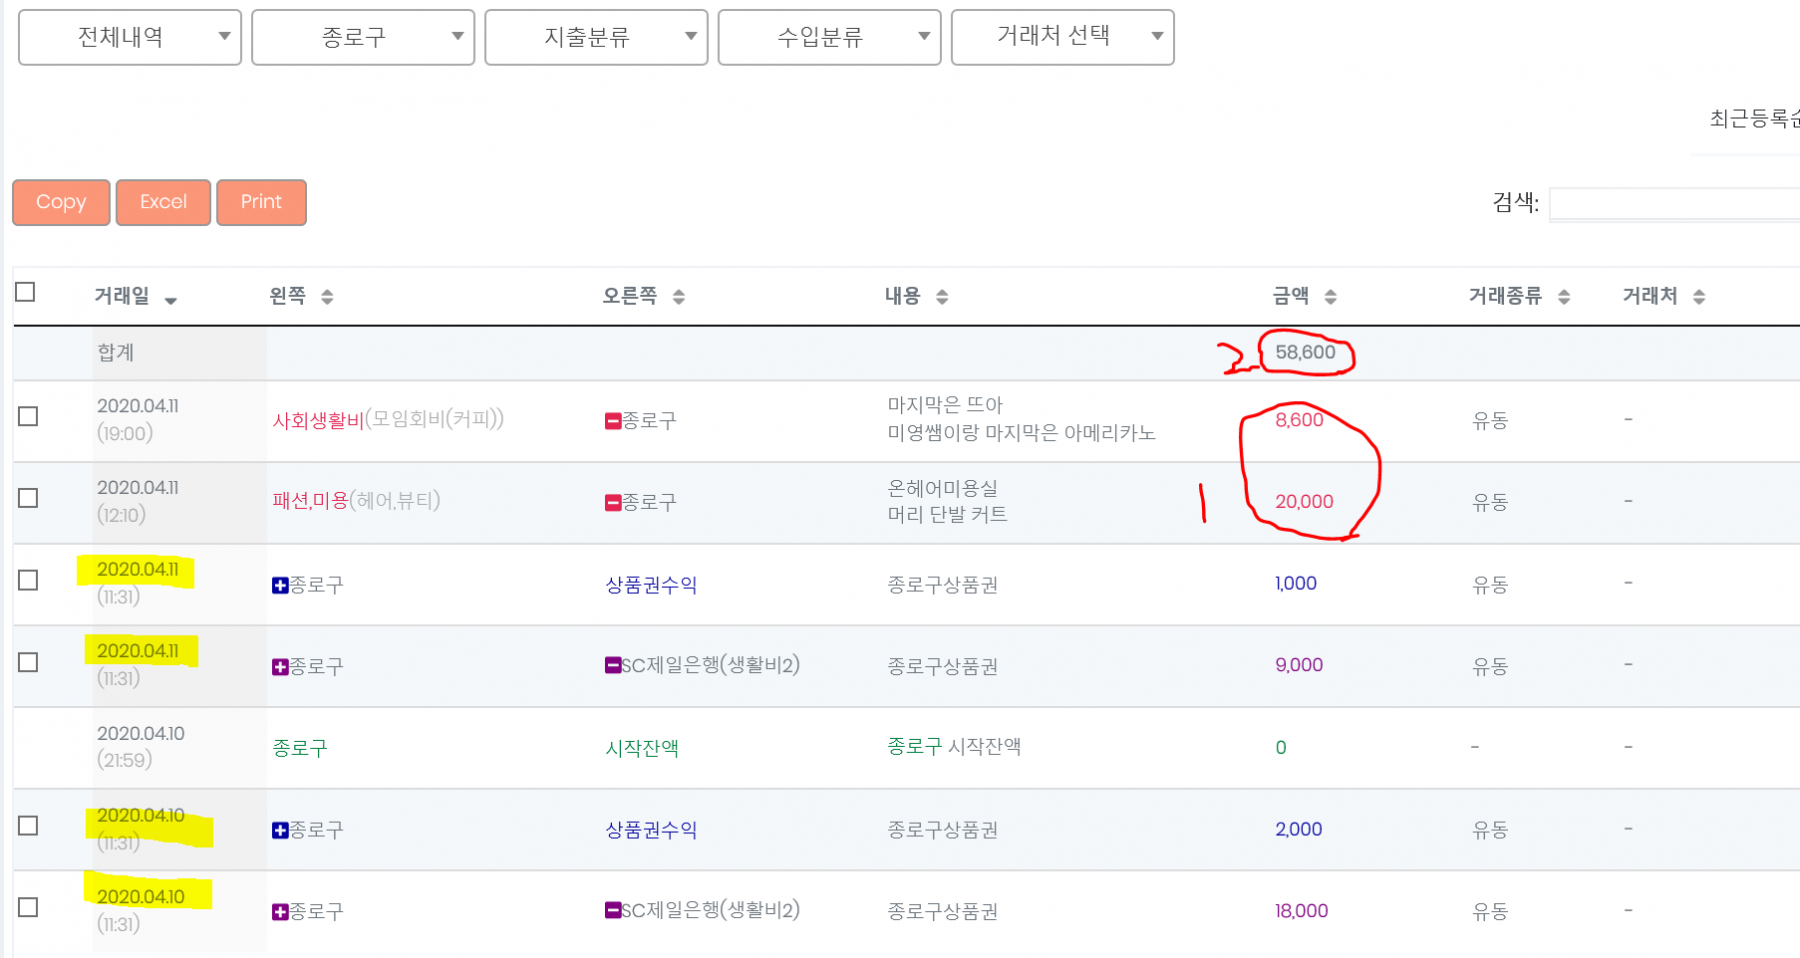Expand the 지출분류 dropdown filter
This screenshot has width=1800, height=958.
tap(596, 38)
